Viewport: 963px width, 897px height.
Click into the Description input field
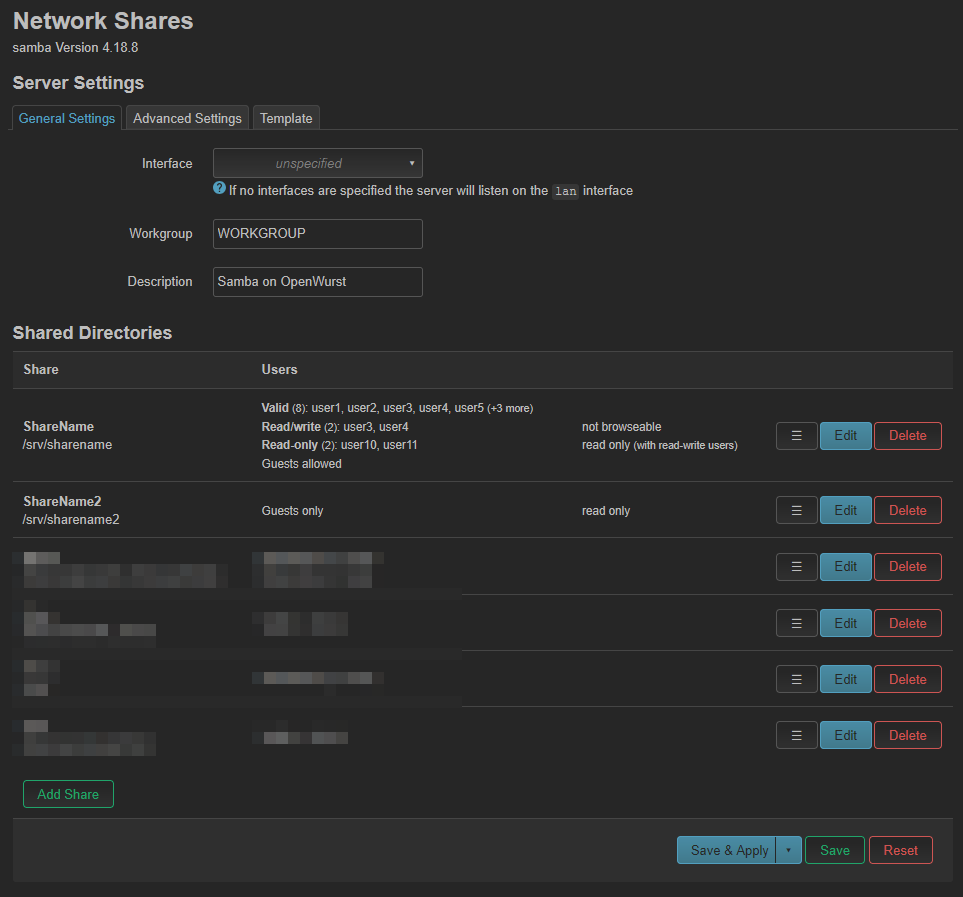[317, 282]
